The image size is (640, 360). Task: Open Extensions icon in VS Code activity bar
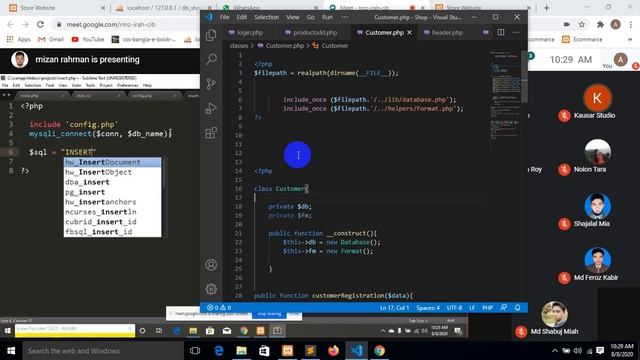(x=211, y=133)
